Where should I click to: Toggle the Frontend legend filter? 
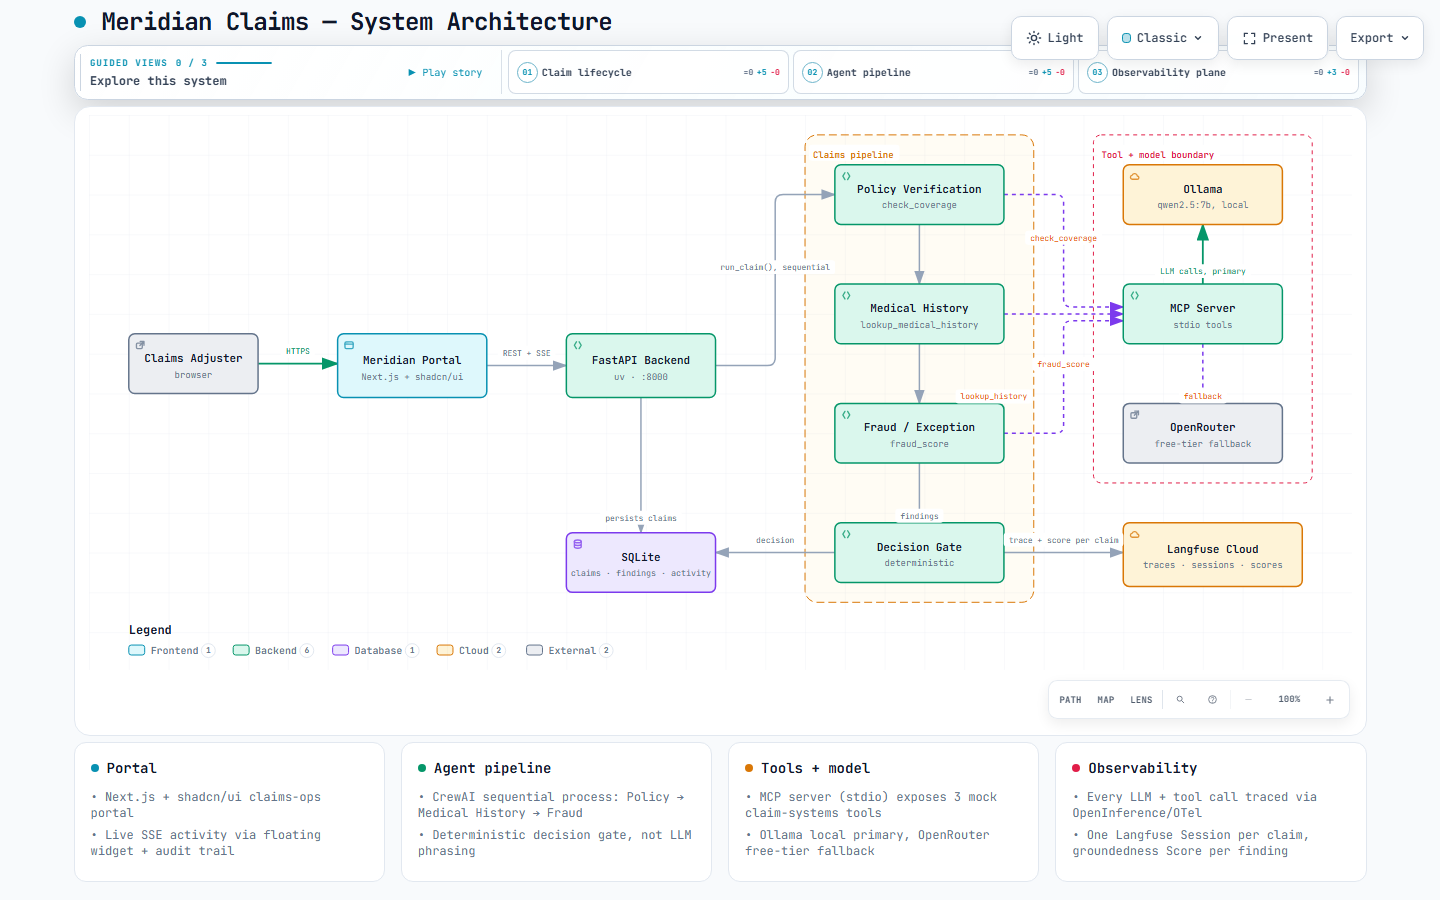tap(171, 650)
